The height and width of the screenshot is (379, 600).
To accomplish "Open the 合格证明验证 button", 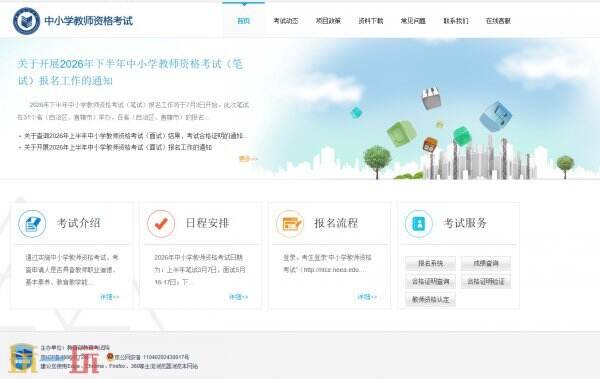I will pyautogui.click(x=486, y=282).
